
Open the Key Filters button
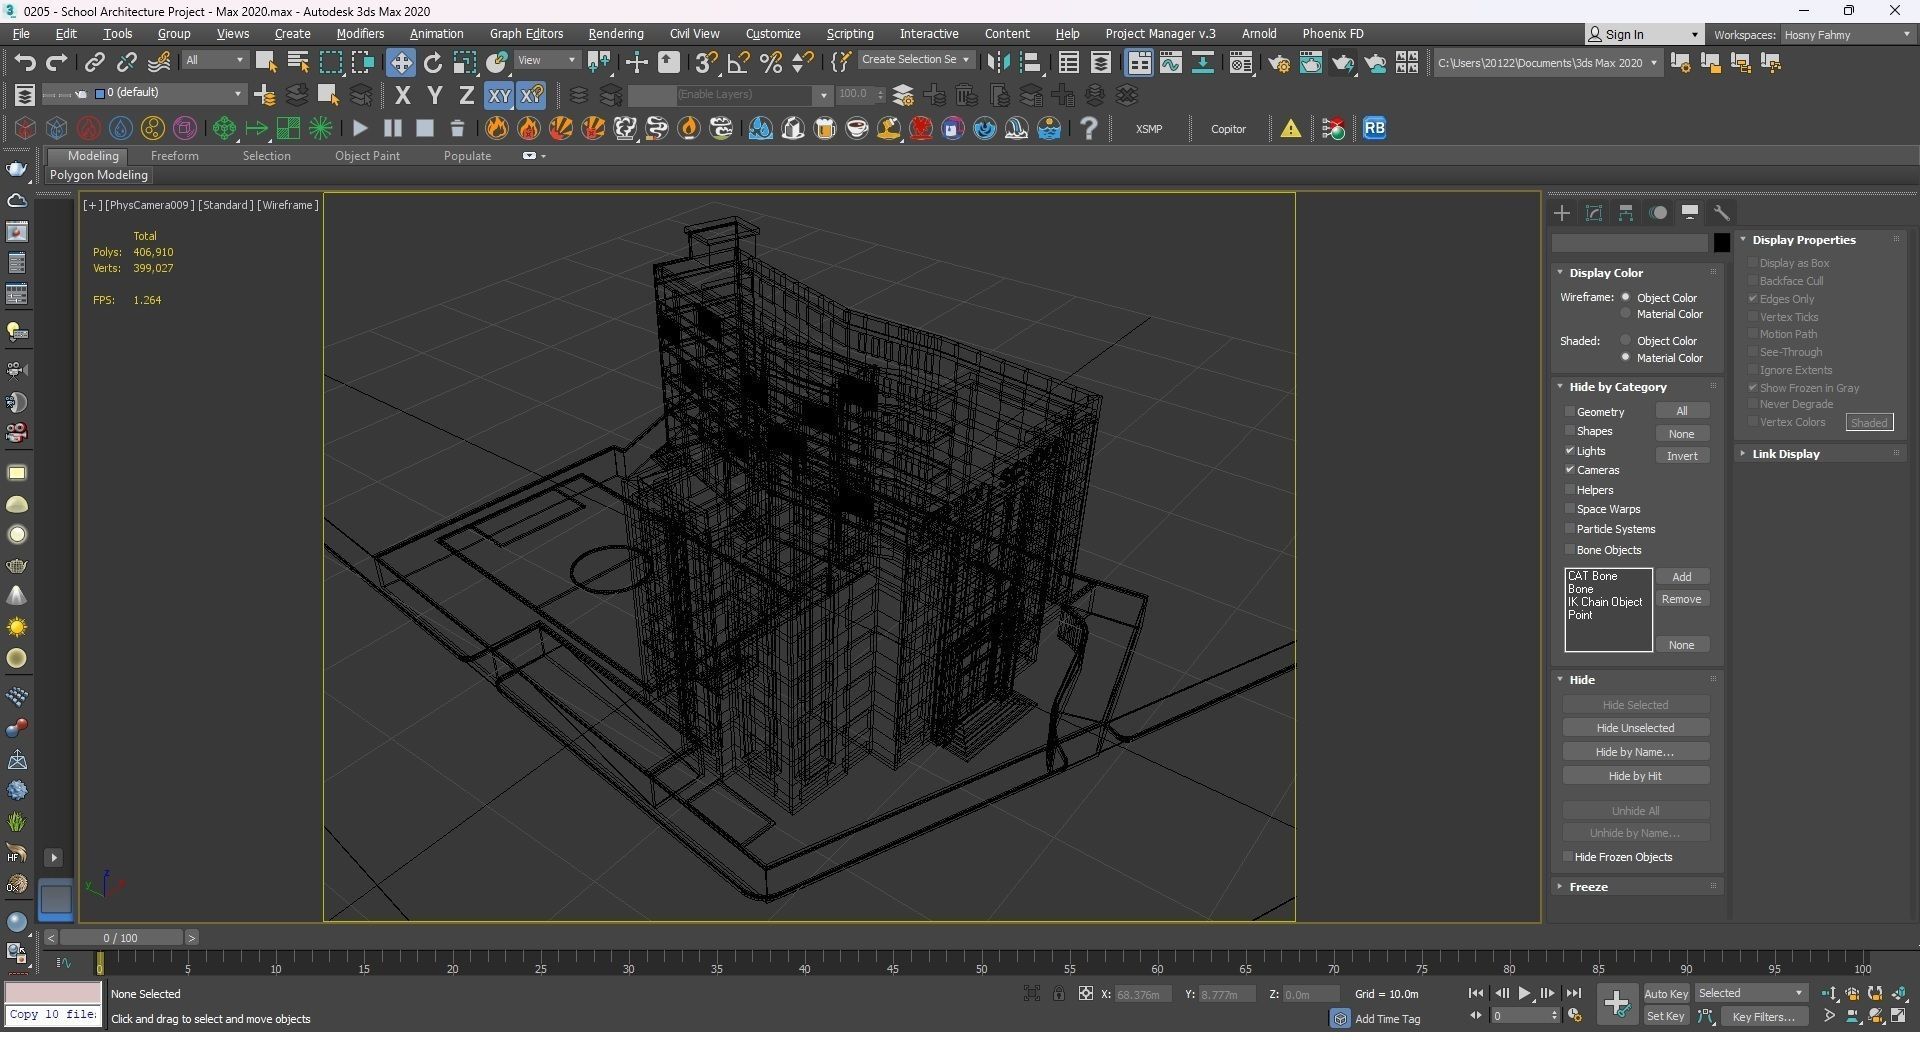tap(1764, 1017)
